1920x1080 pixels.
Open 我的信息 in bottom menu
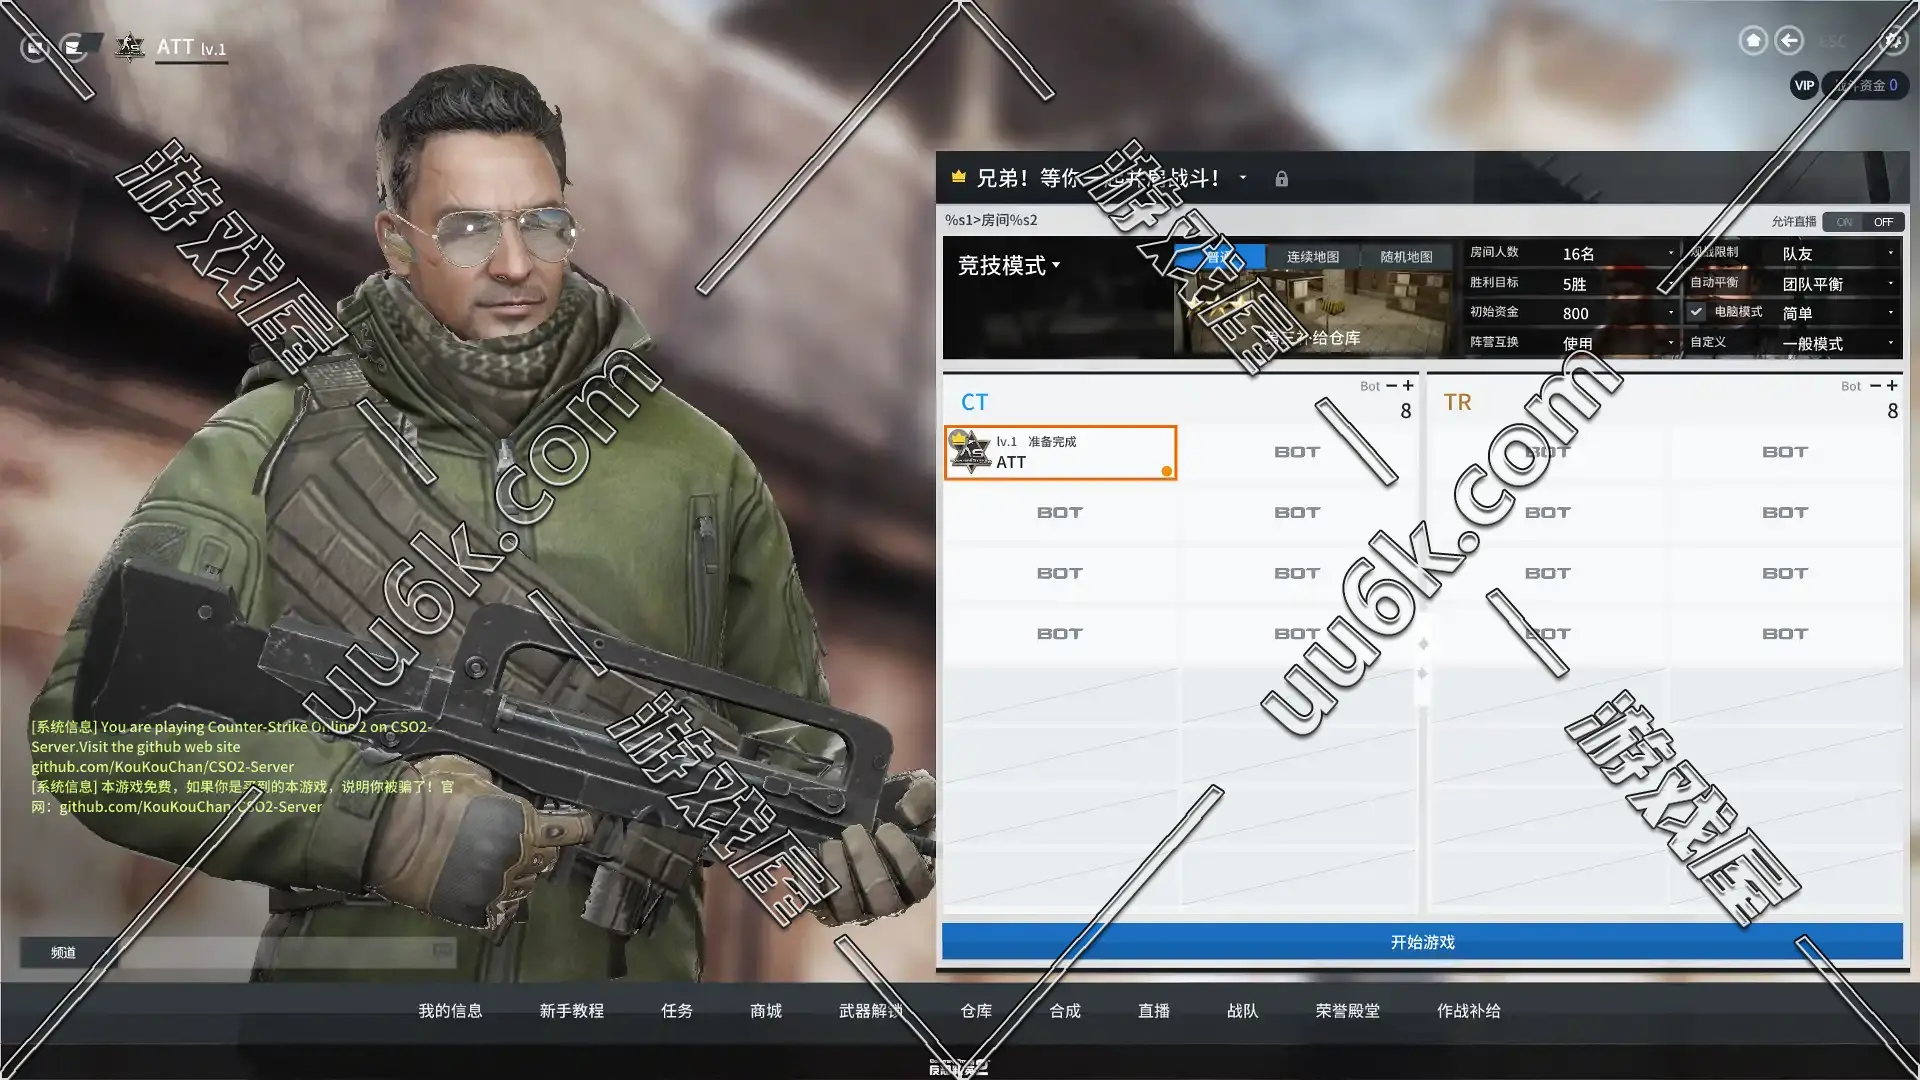tap(450, 1011)
